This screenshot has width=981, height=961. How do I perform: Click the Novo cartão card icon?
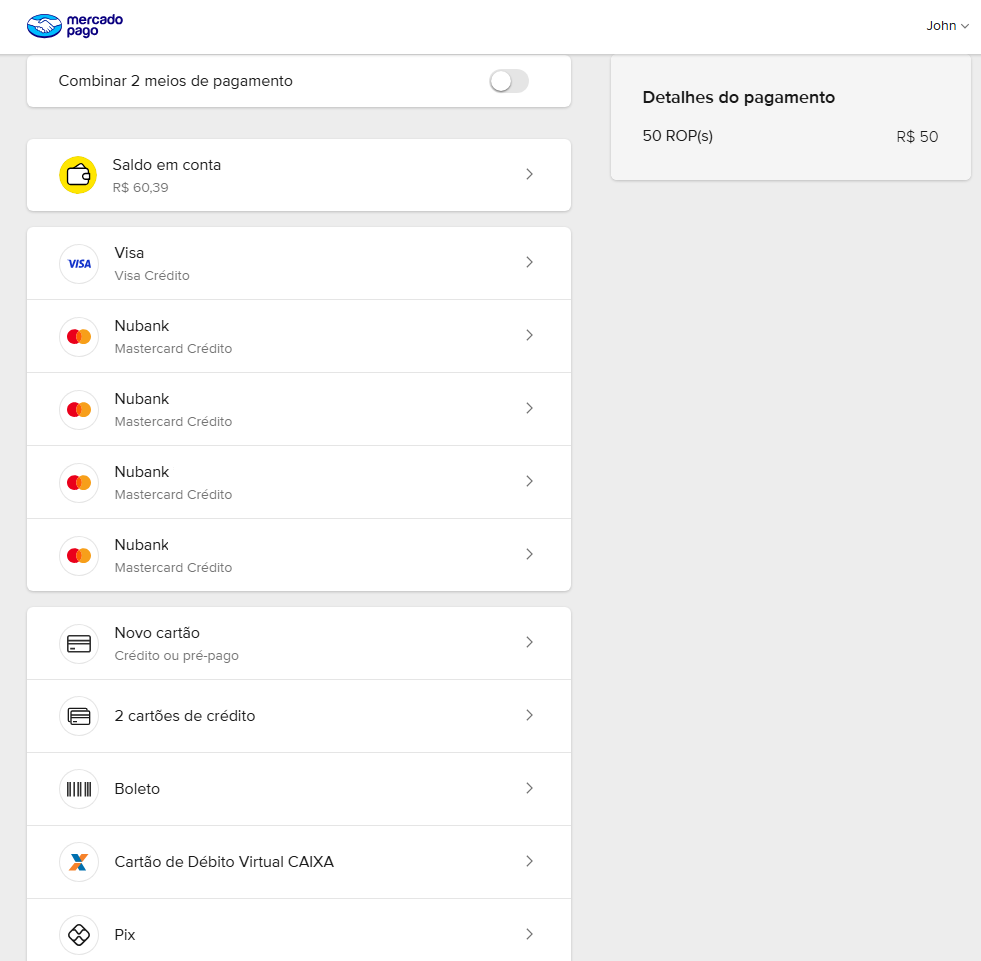click(79, 644)
